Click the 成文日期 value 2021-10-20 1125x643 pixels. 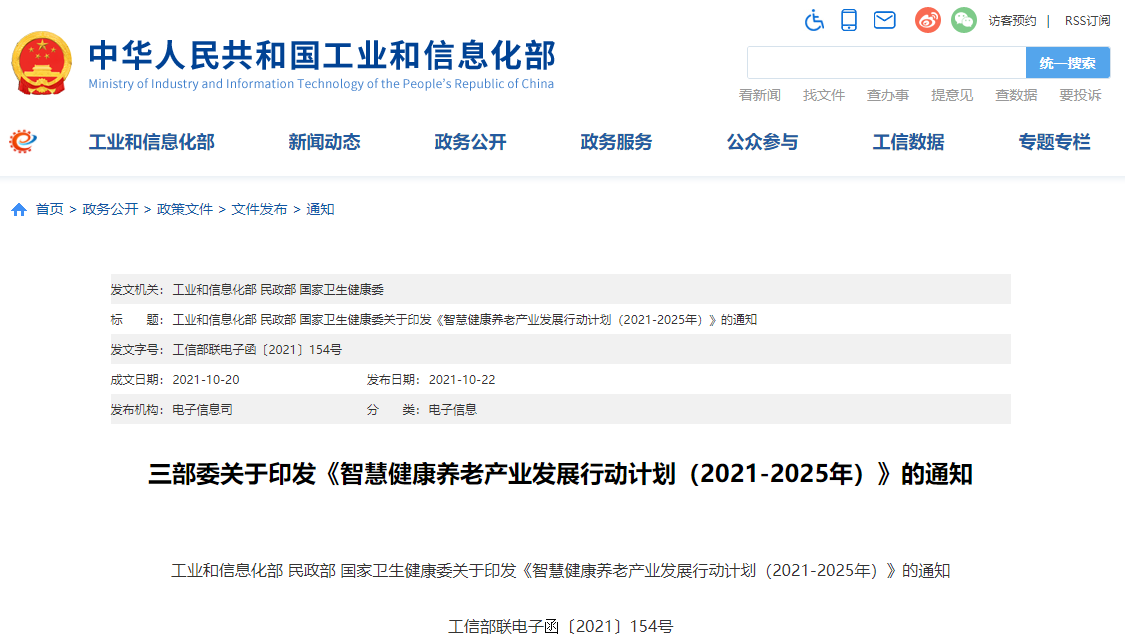pos(206,380)
